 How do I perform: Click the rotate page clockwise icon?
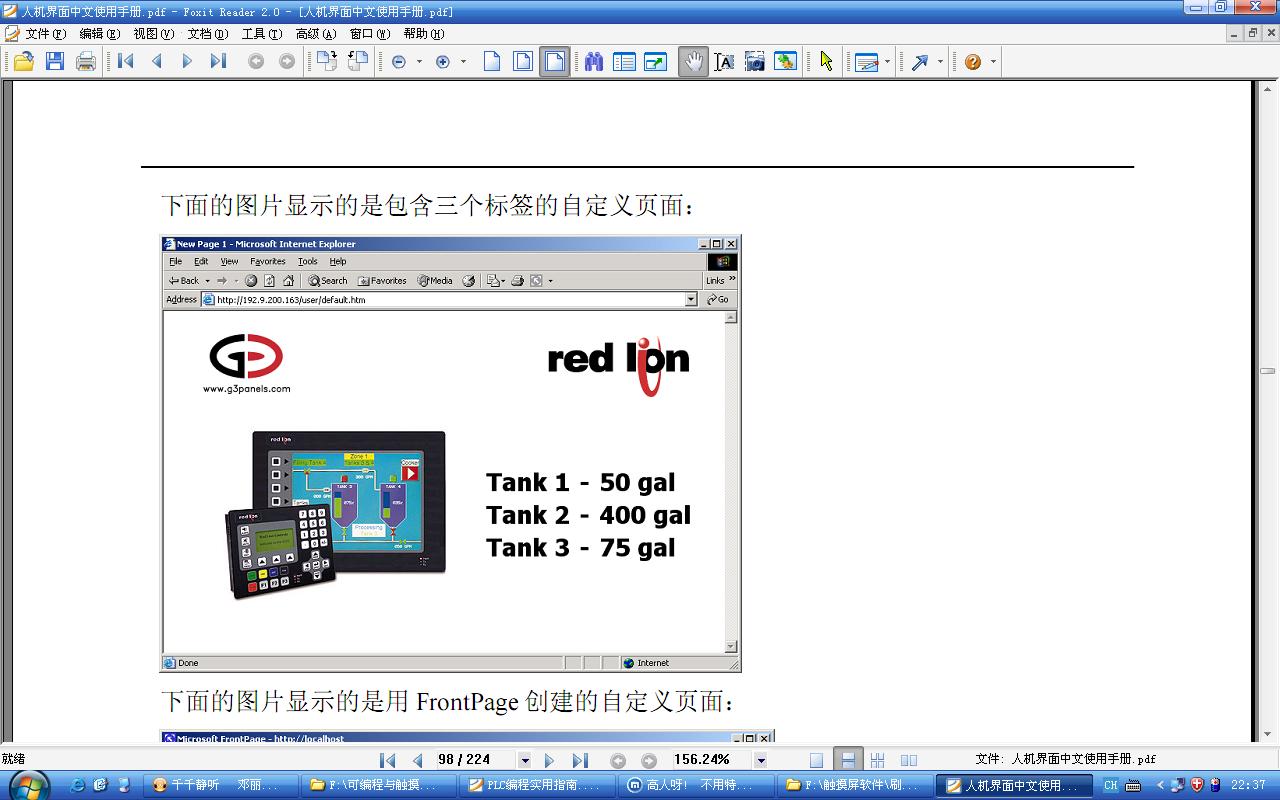327,62
